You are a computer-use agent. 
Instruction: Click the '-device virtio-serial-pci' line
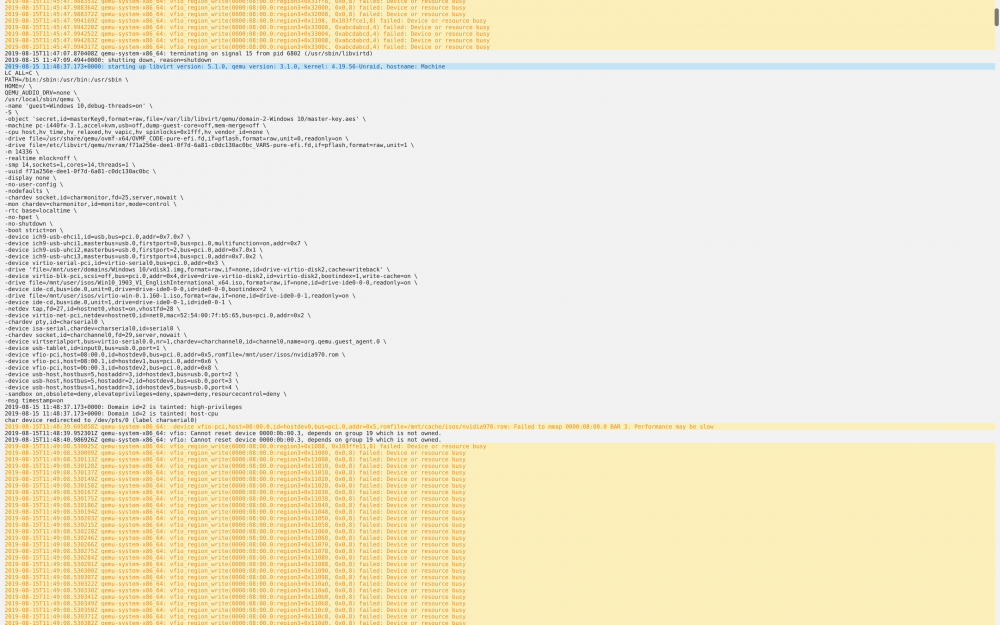[x=115, y=263]
